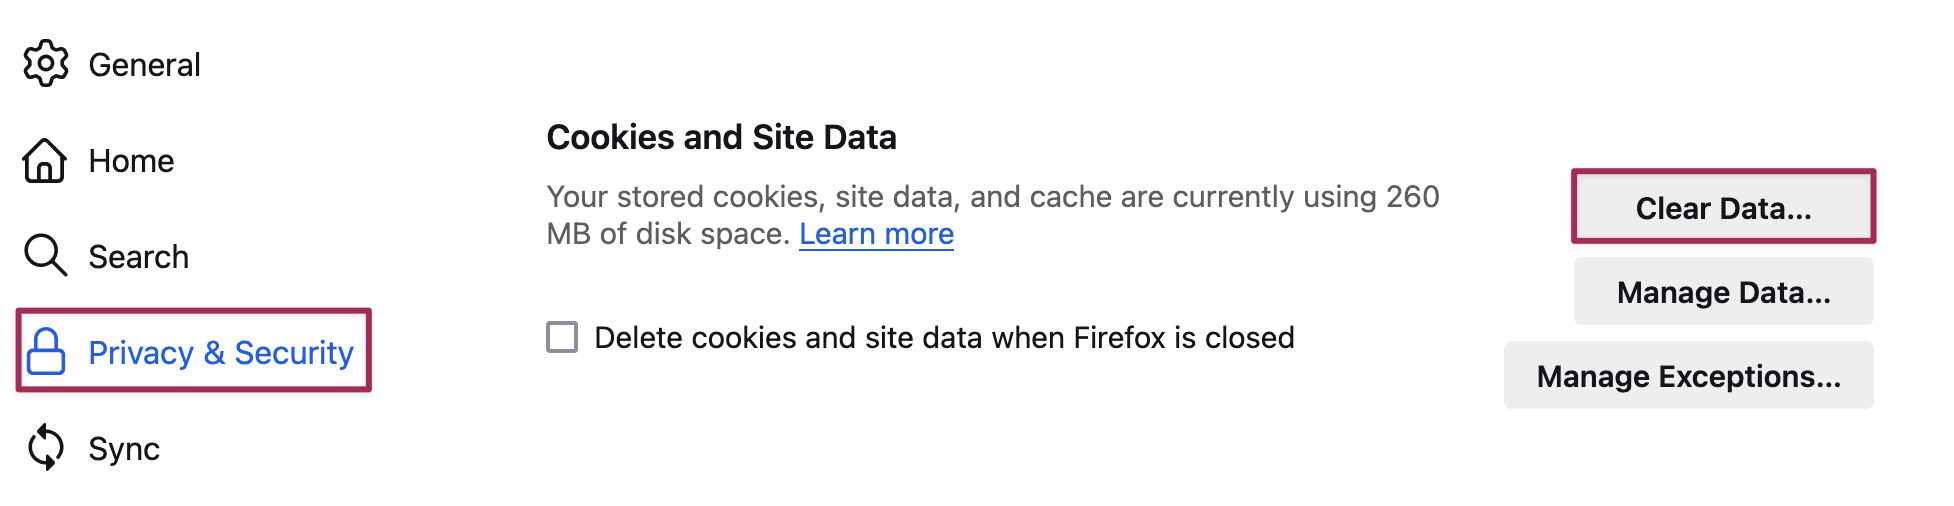Screen dimensions: 1954x506
Task: Open the Learn more link
Action: point(876,234)
